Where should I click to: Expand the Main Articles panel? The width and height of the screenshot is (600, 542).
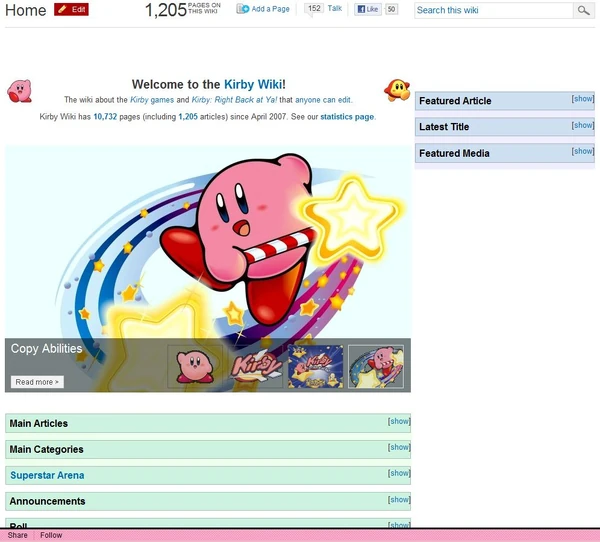[399, 421]
